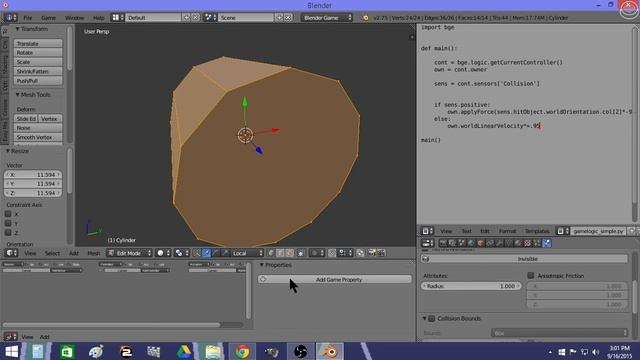Open the Text Editor type selector icon
Viewport: 640px width, 360px height.
pyautogui.click(x=427, y=231)
